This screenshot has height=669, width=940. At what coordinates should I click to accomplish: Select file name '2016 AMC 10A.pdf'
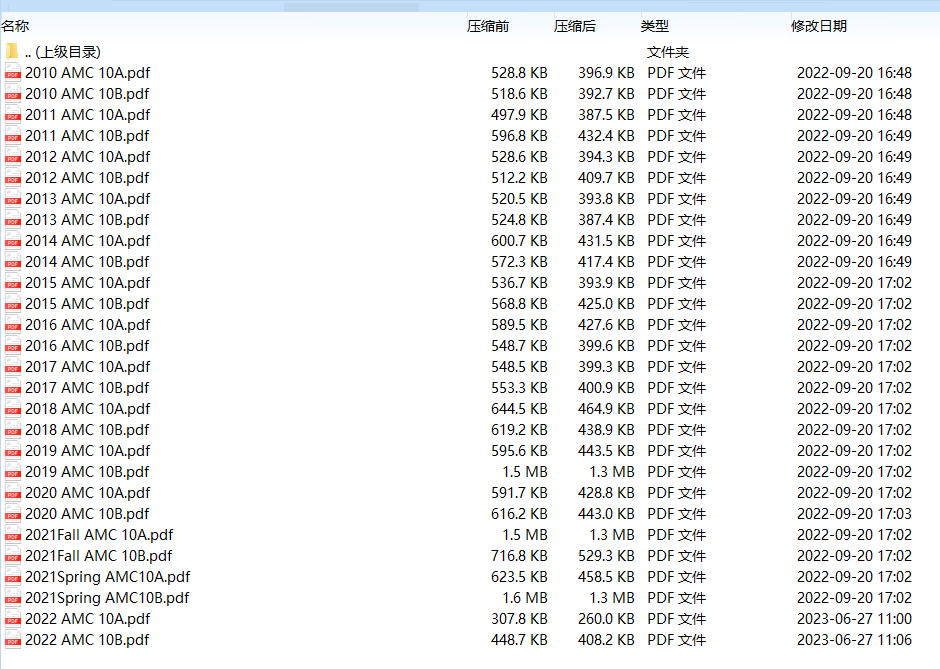coord(88,324)
